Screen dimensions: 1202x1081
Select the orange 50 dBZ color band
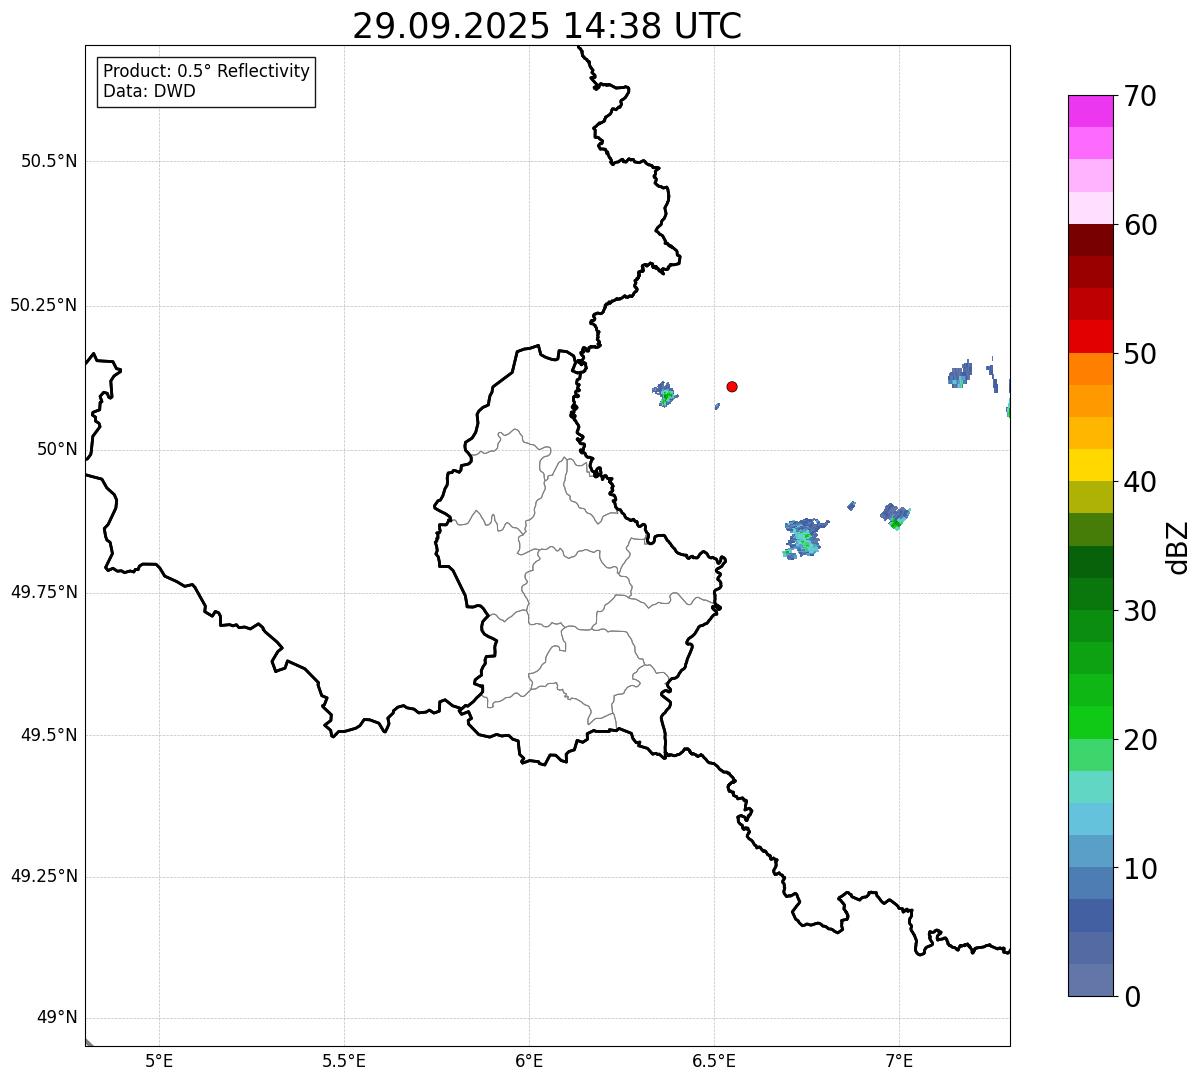[1090, 369]
